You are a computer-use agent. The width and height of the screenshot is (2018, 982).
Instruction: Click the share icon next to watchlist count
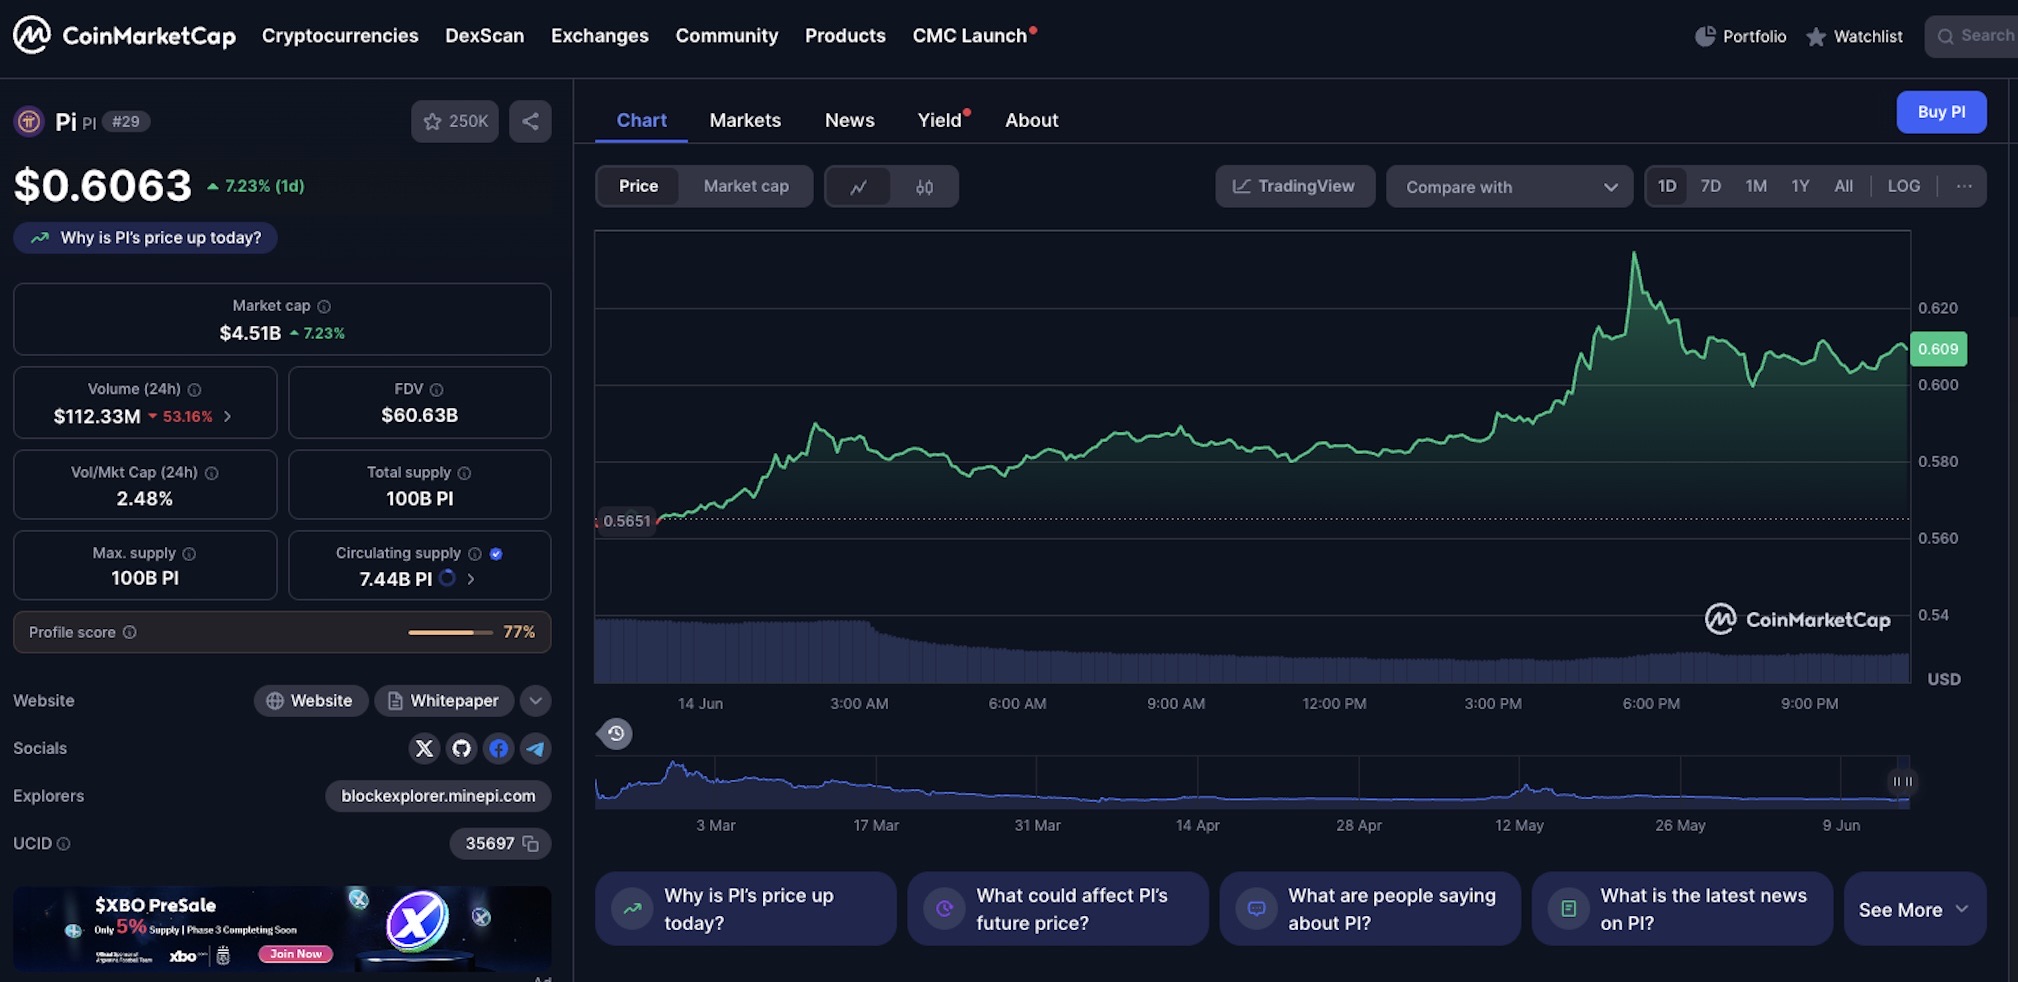[530, 121]
